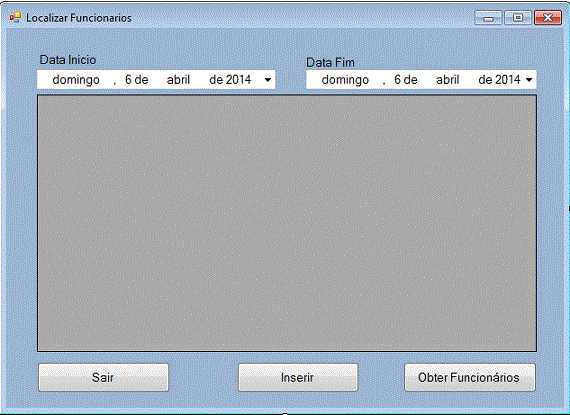Minimize the Localizar Funcionarios window
Screen dimensions: 570x415
point(488,18)
